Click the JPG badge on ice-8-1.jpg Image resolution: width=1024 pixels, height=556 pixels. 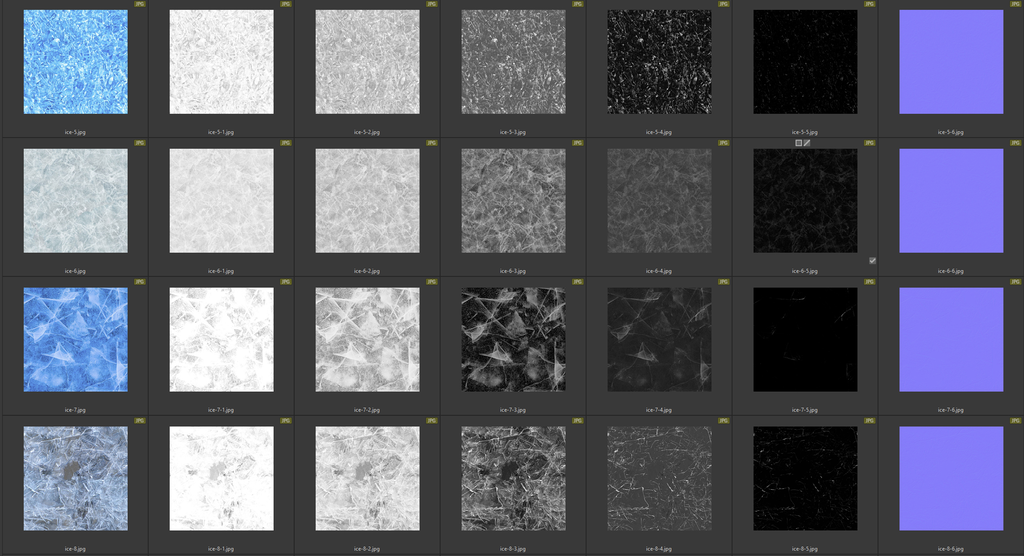(x=286, y=421)
